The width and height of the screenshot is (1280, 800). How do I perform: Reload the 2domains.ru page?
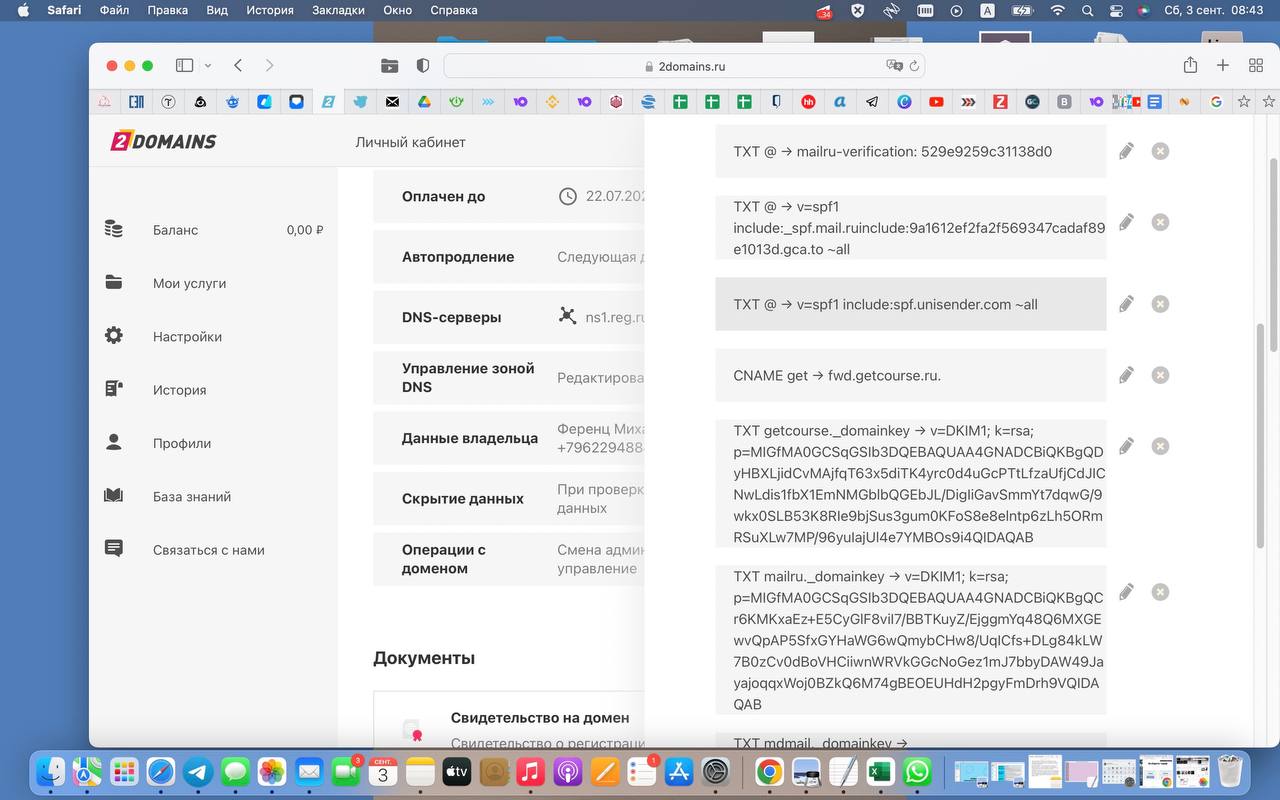(914, 66)
